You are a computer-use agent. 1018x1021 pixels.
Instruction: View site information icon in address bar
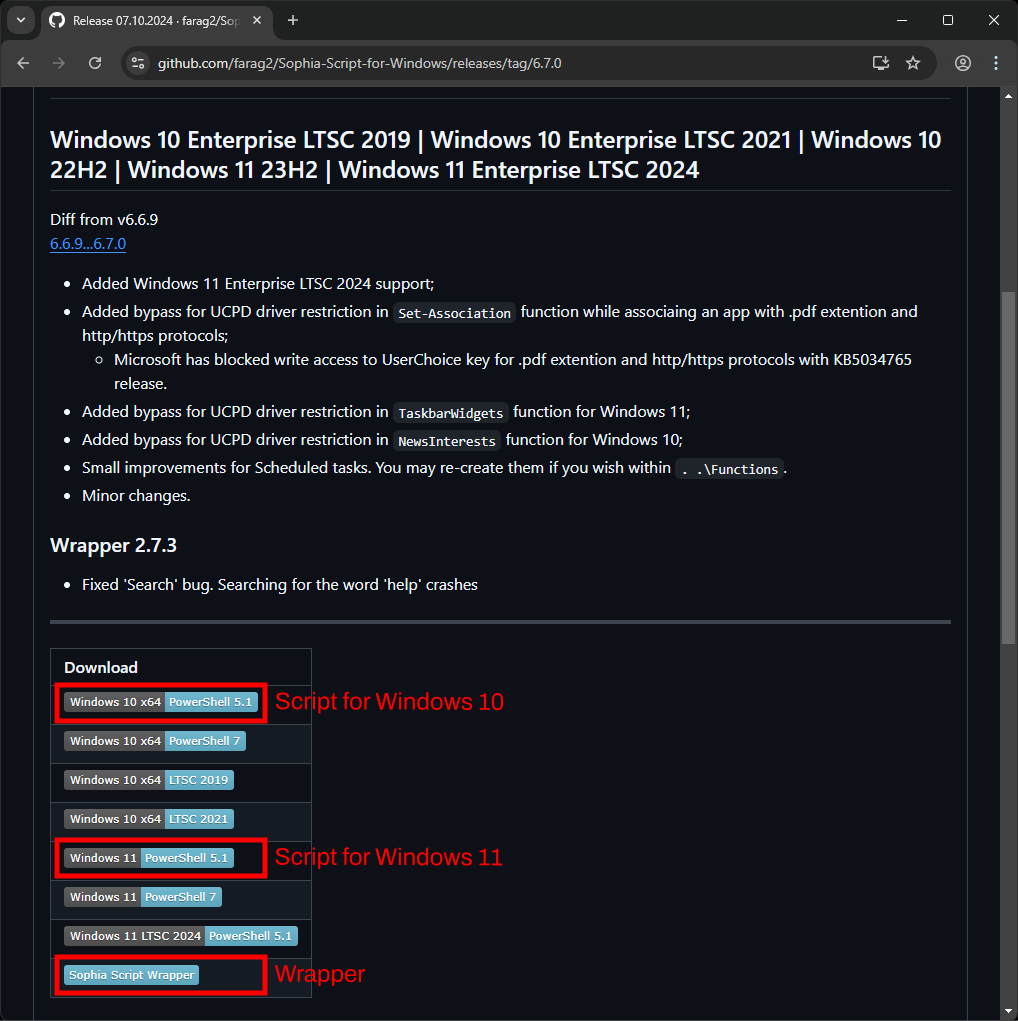[138, 63]
